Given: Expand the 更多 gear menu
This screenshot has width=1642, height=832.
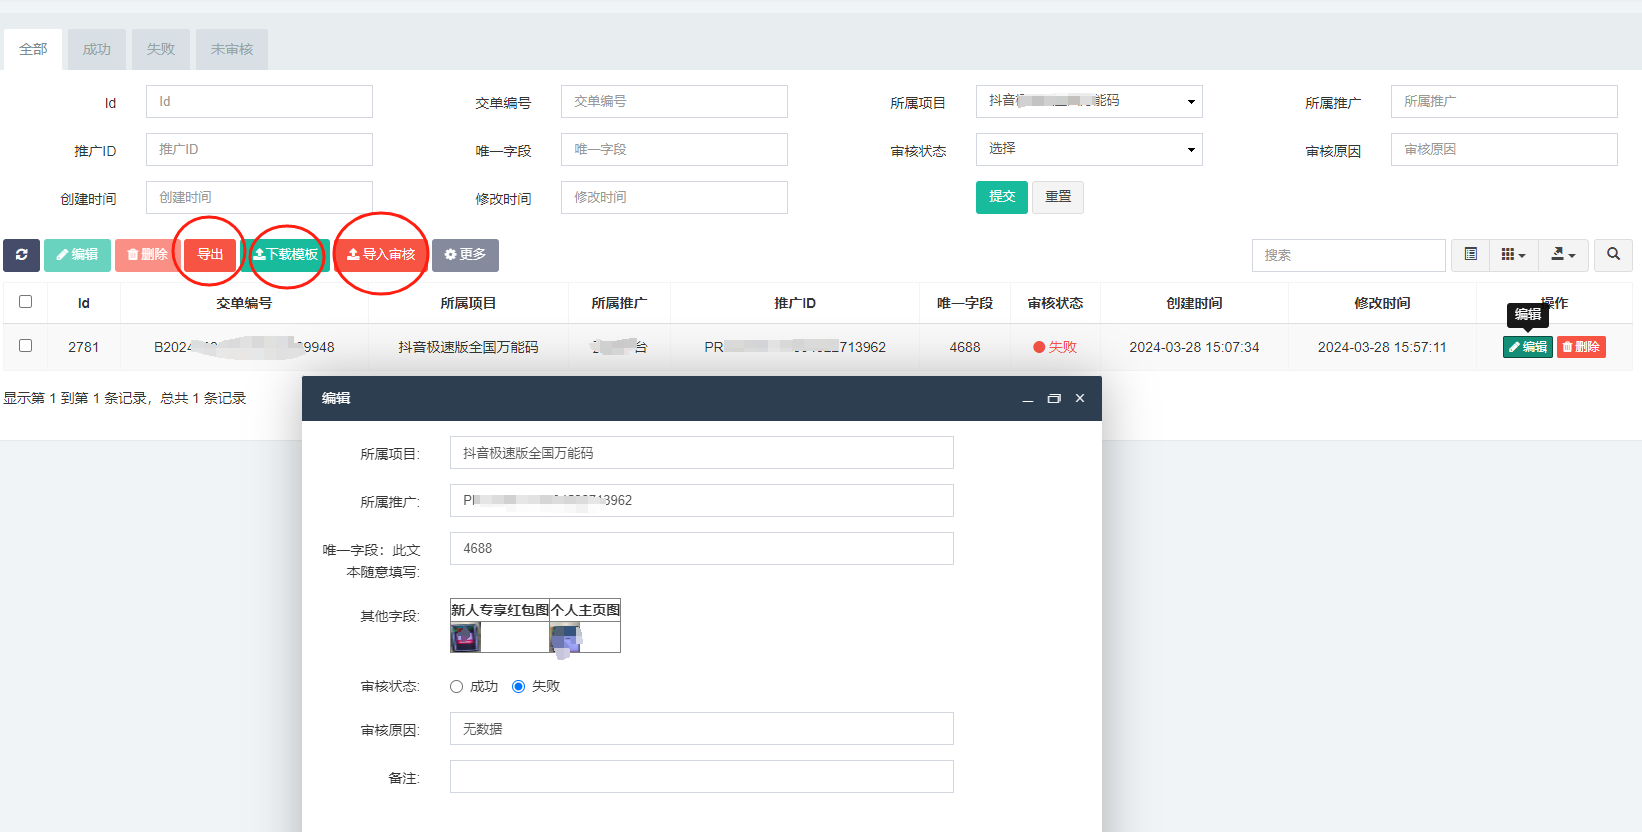Looking at the screenshot, I should (x=465, y=255).
